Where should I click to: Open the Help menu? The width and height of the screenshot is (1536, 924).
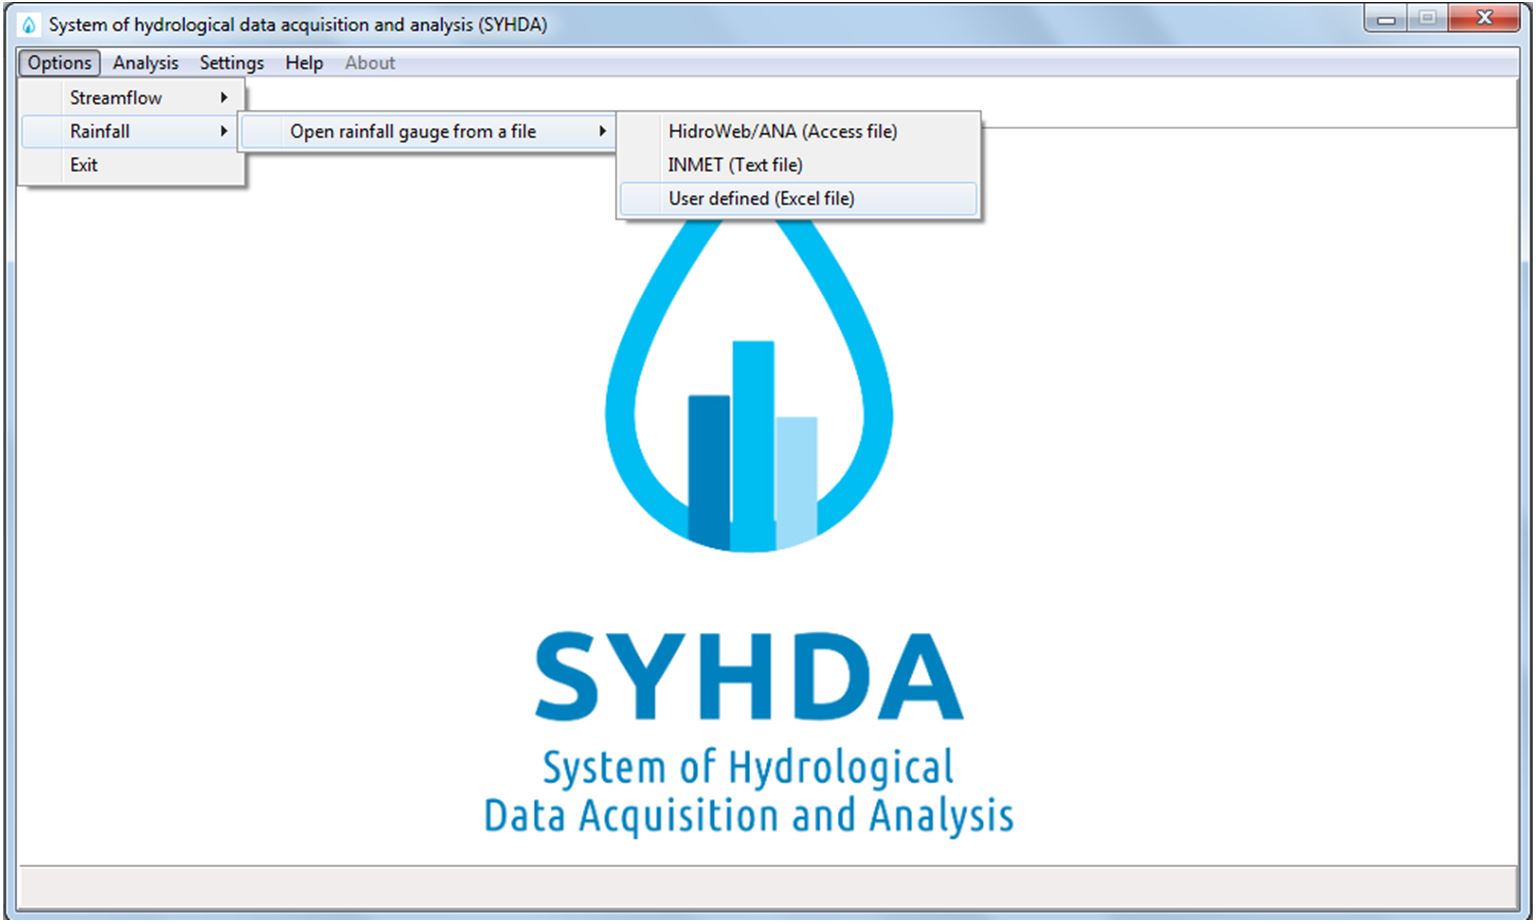coord(302,62)
